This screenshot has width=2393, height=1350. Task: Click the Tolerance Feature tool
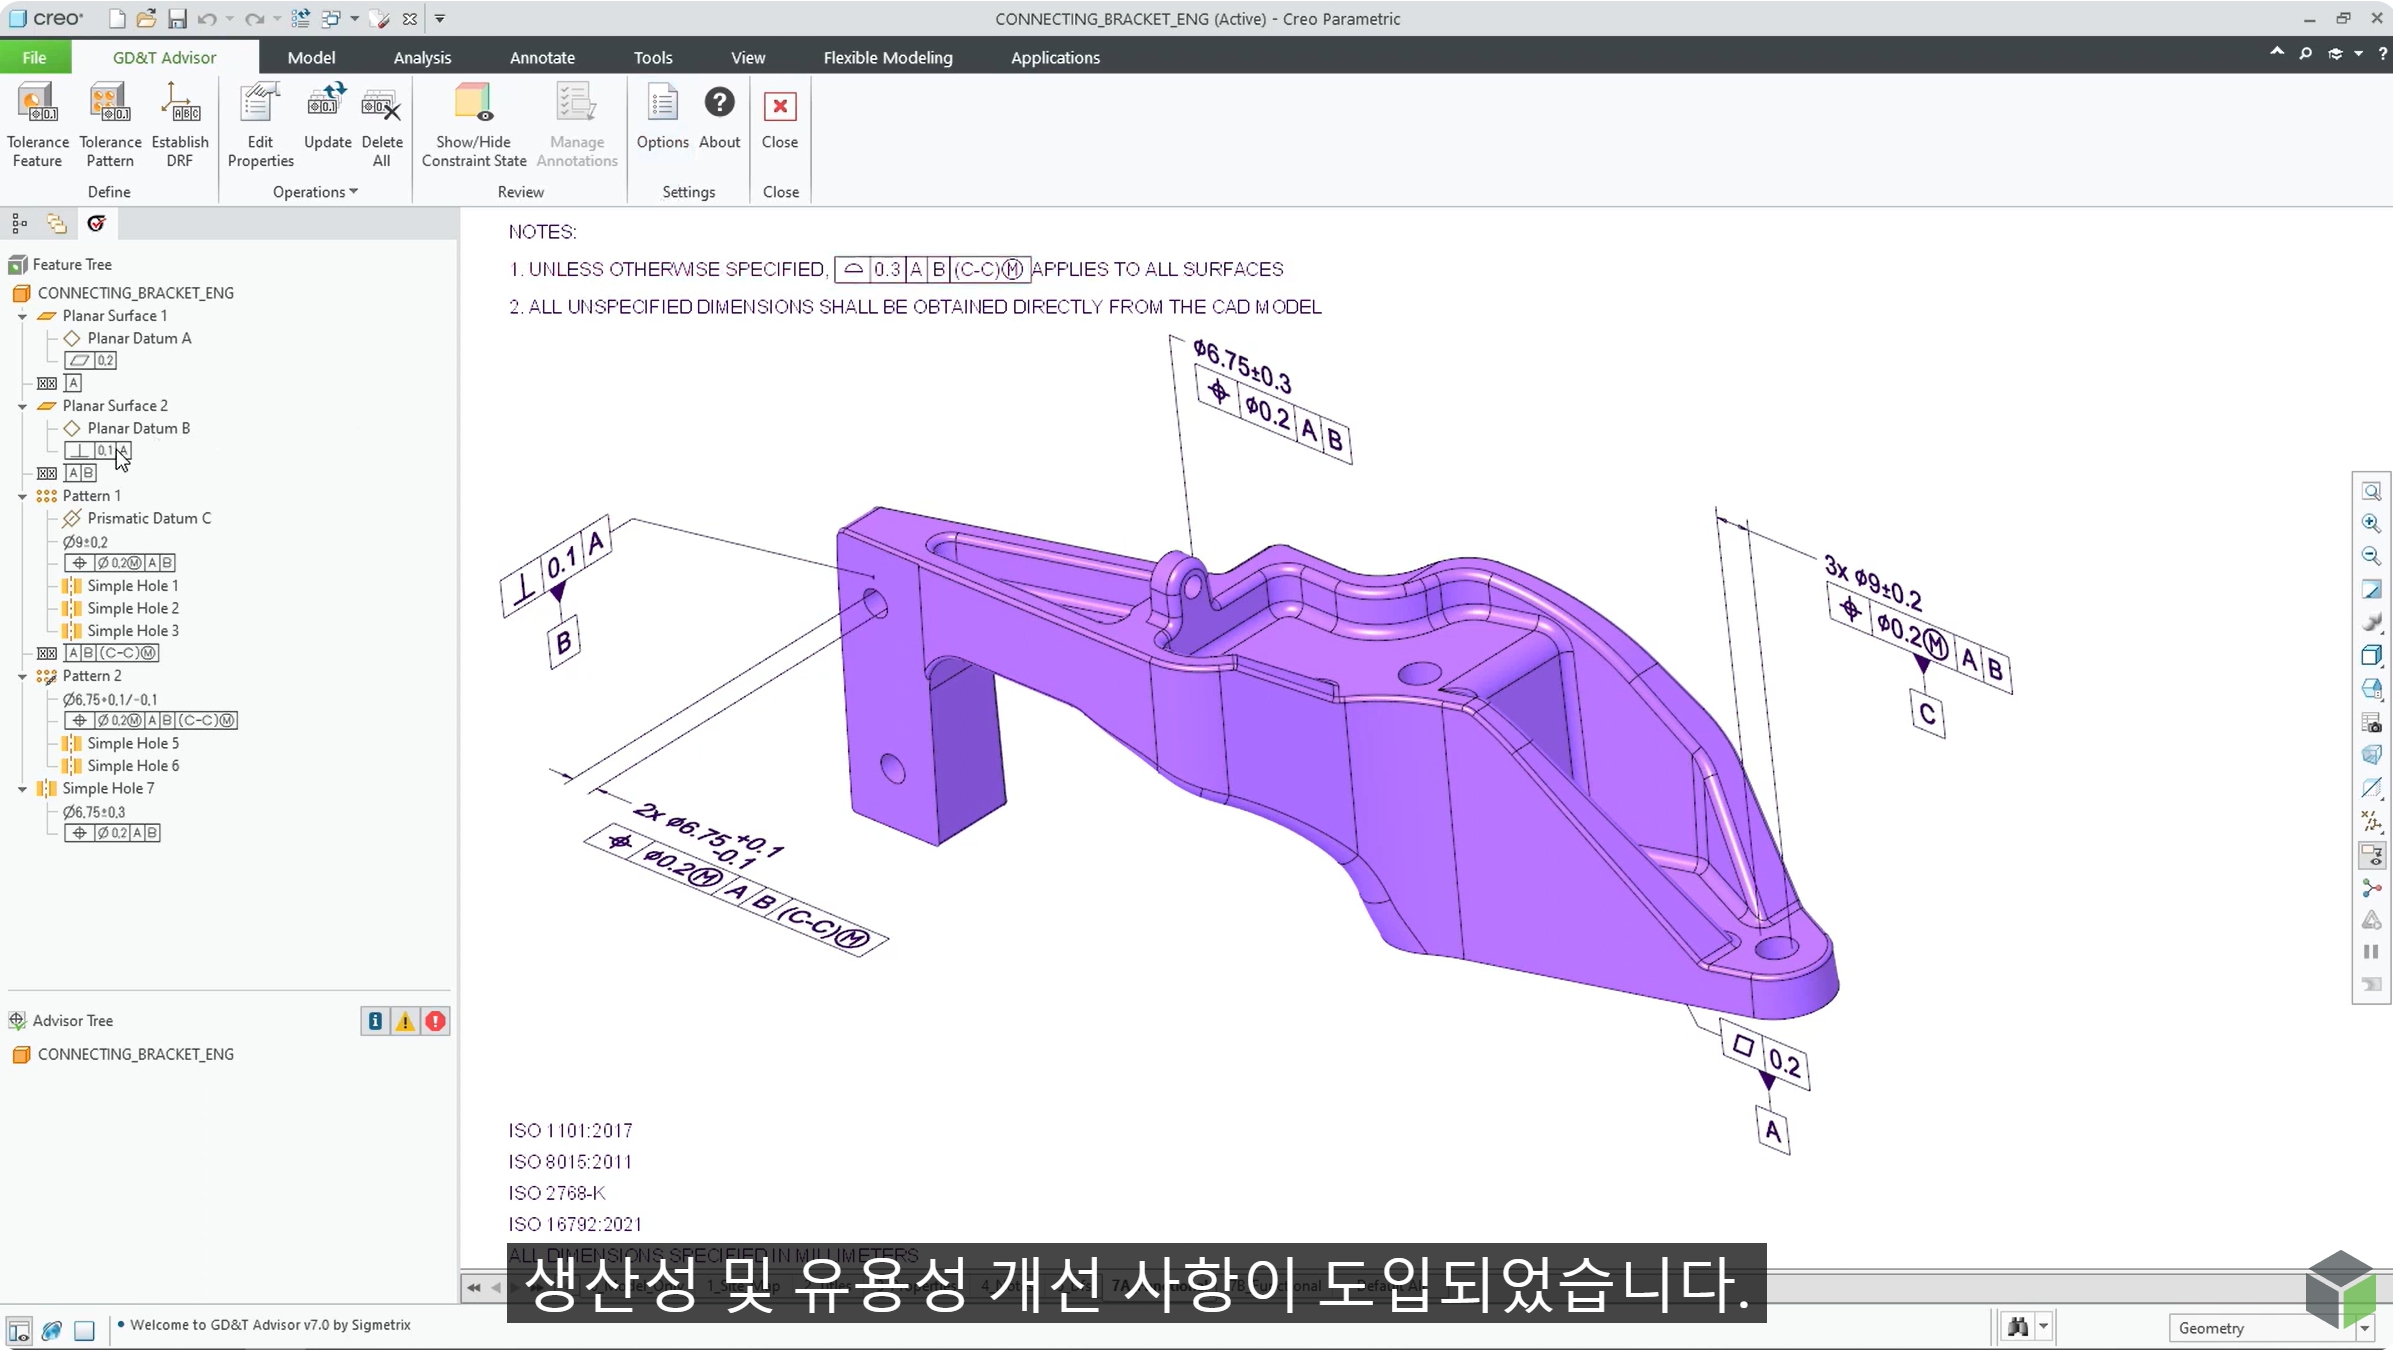point(38,125)
